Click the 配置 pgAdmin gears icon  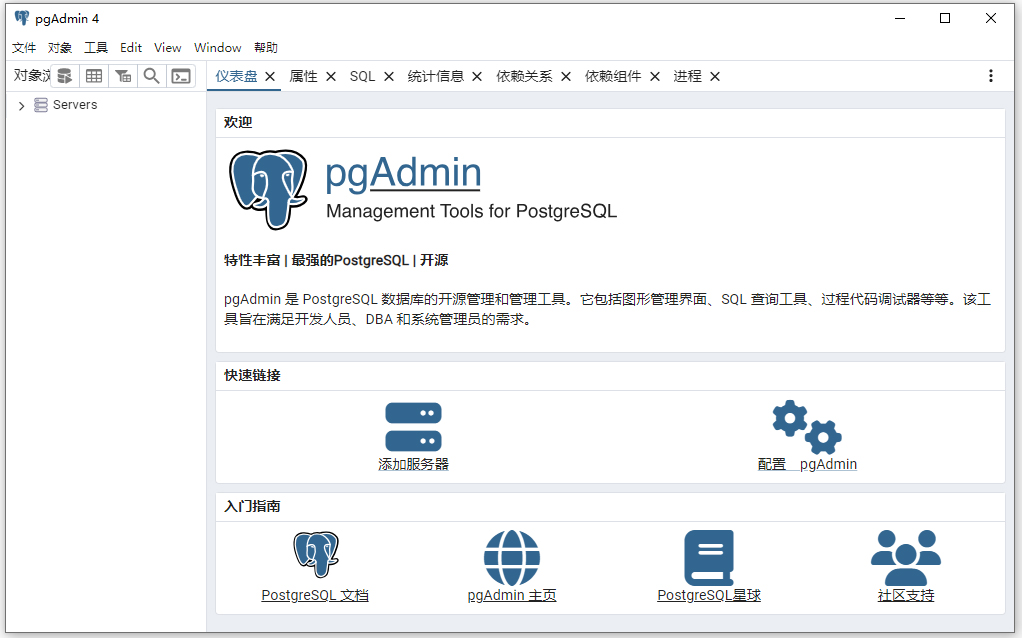click(807, 427)
